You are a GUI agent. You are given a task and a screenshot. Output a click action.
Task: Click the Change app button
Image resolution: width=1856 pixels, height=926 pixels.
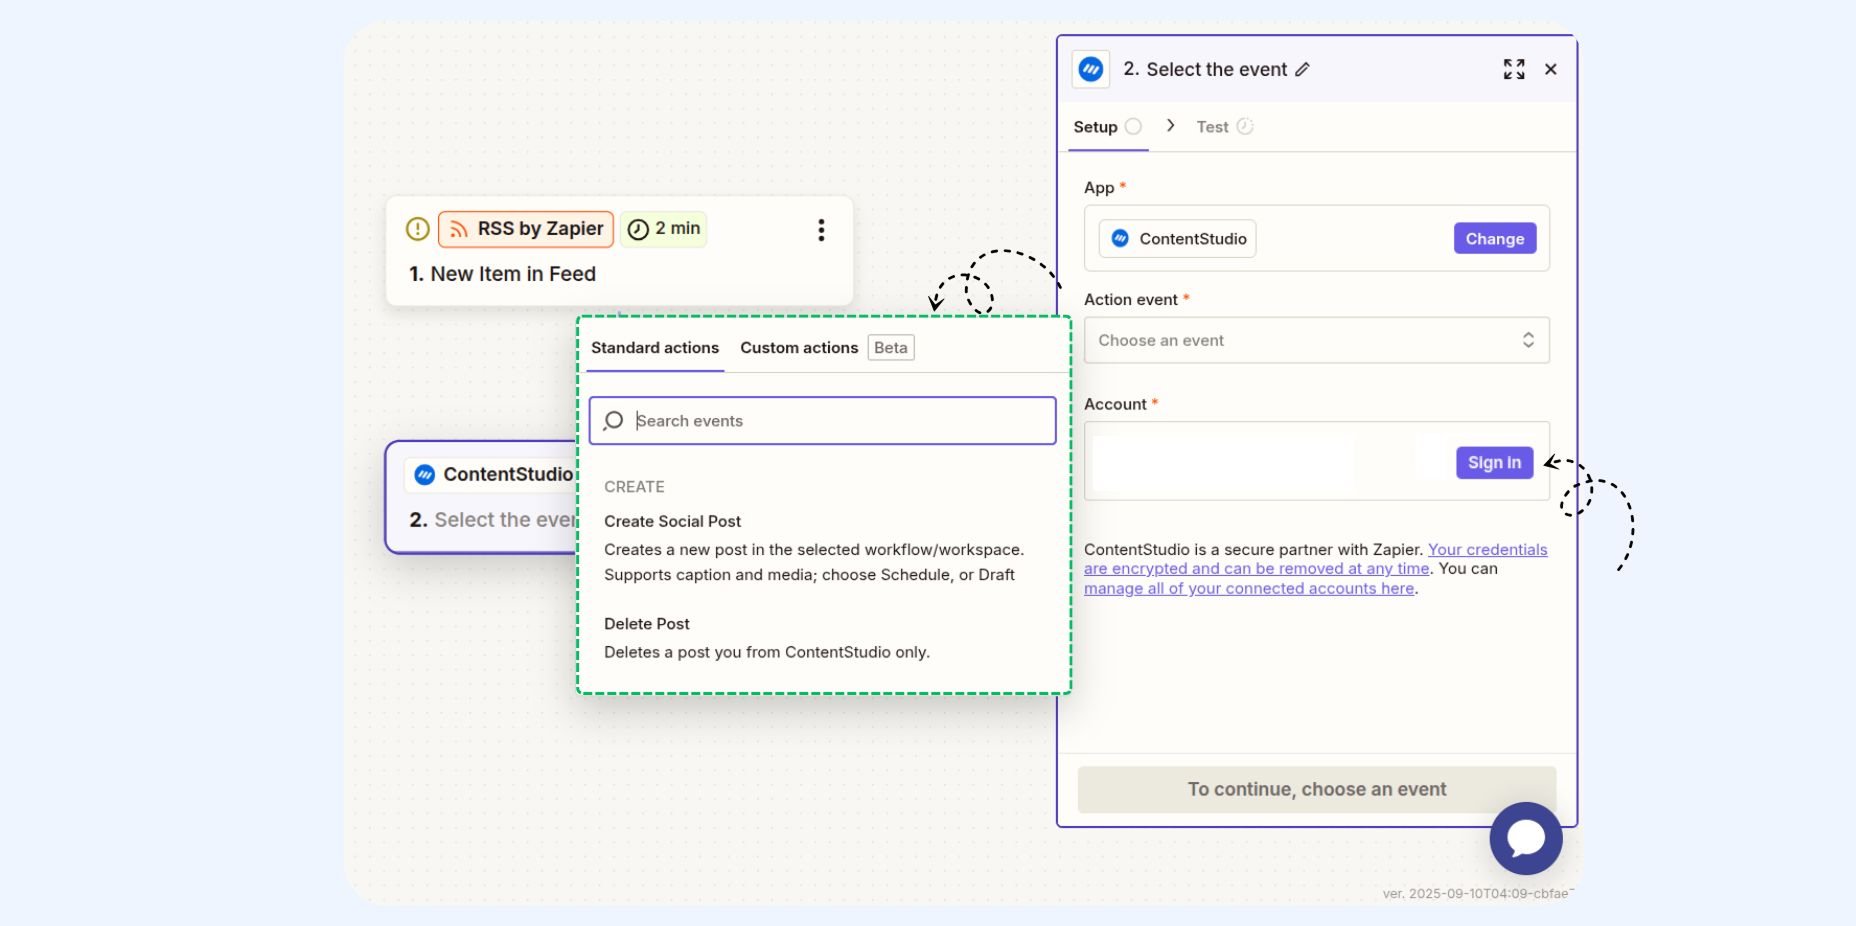tap(1494, 239)
